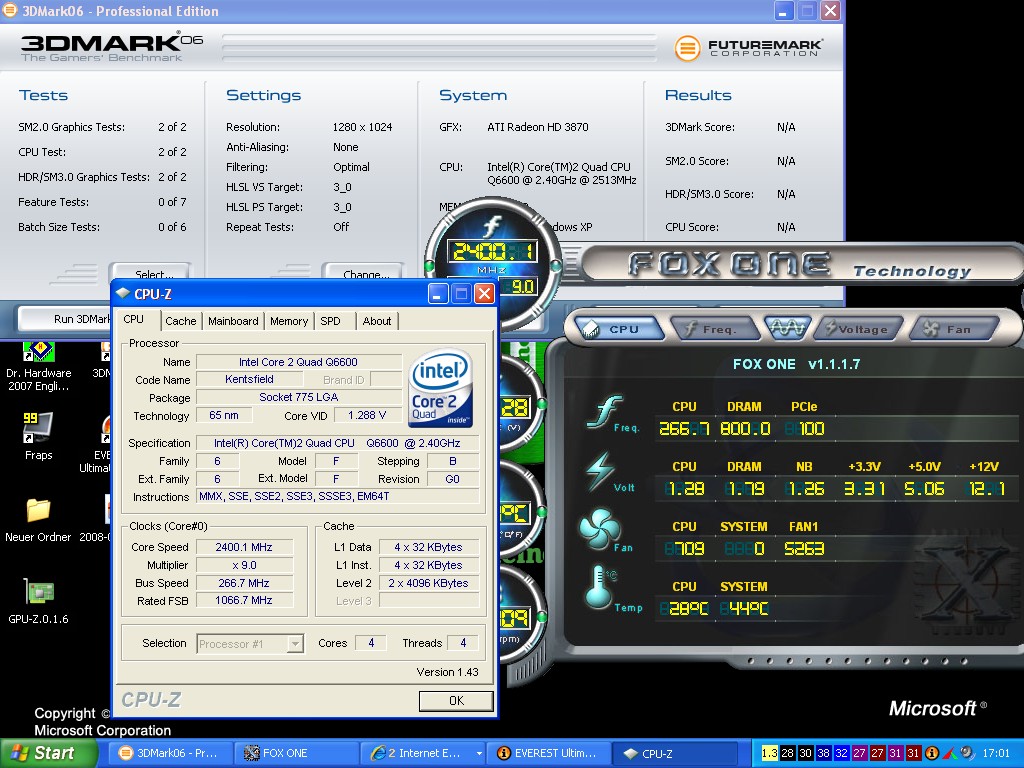Click the CPU-Z title bar icon

(123, 294)
